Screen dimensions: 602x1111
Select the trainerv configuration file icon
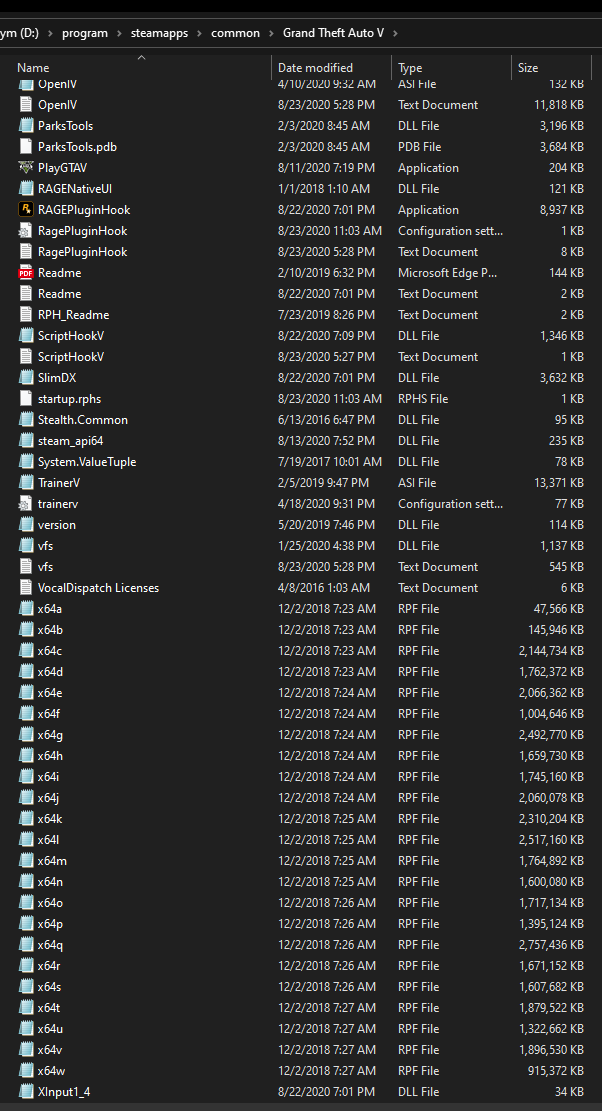tap(25, 504)
